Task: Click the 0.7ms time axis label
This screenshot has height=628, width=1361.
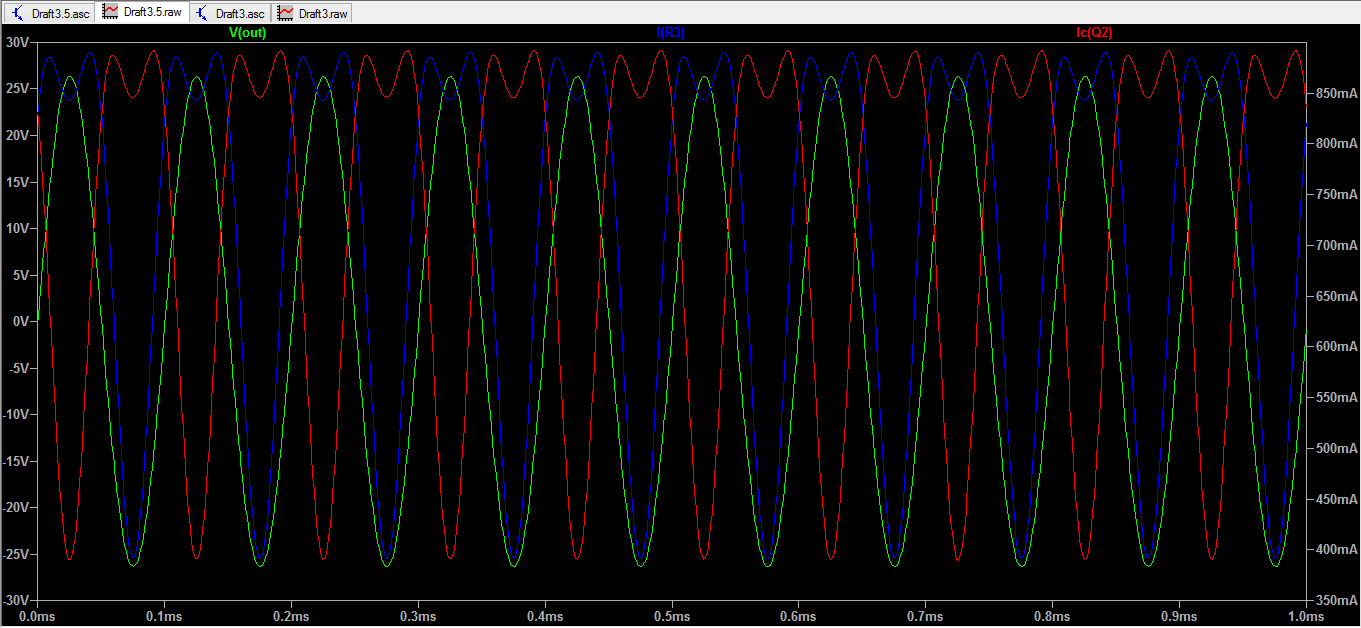Action: [925, 618]
